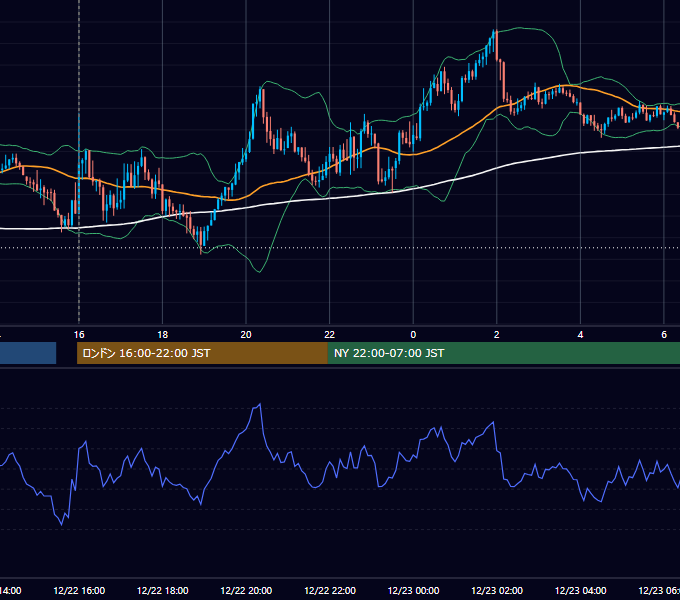Click the 0 hour label on chart axis
Screen dimensions: 680x600
pos(413,335)
